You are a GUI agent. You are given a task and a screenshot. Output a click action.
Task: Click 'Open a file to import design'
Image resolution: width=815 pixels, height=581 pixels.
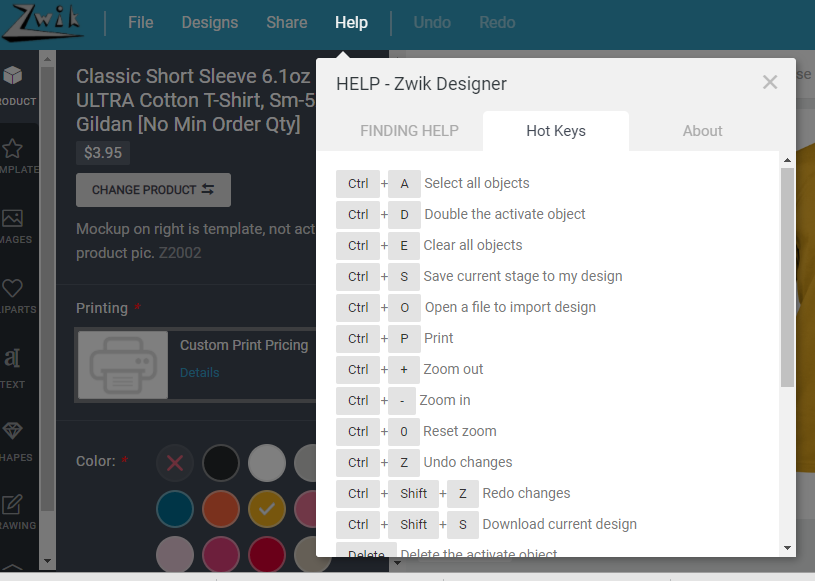[x=510, y=307]
